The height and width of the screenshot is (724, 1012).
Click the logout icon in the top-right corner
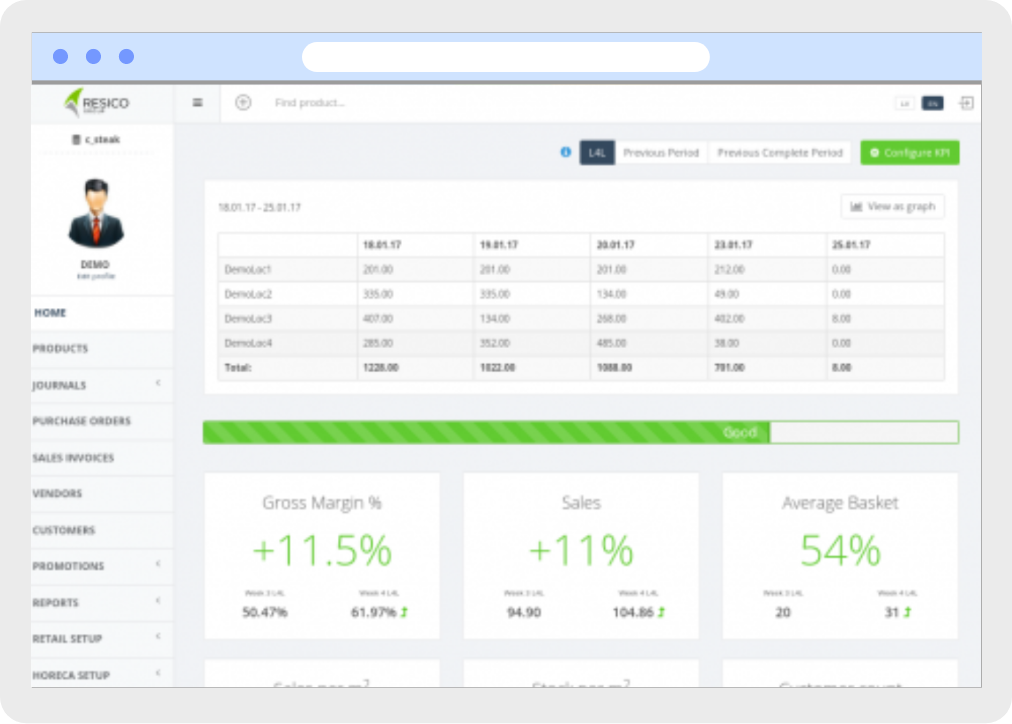(966, 103)
